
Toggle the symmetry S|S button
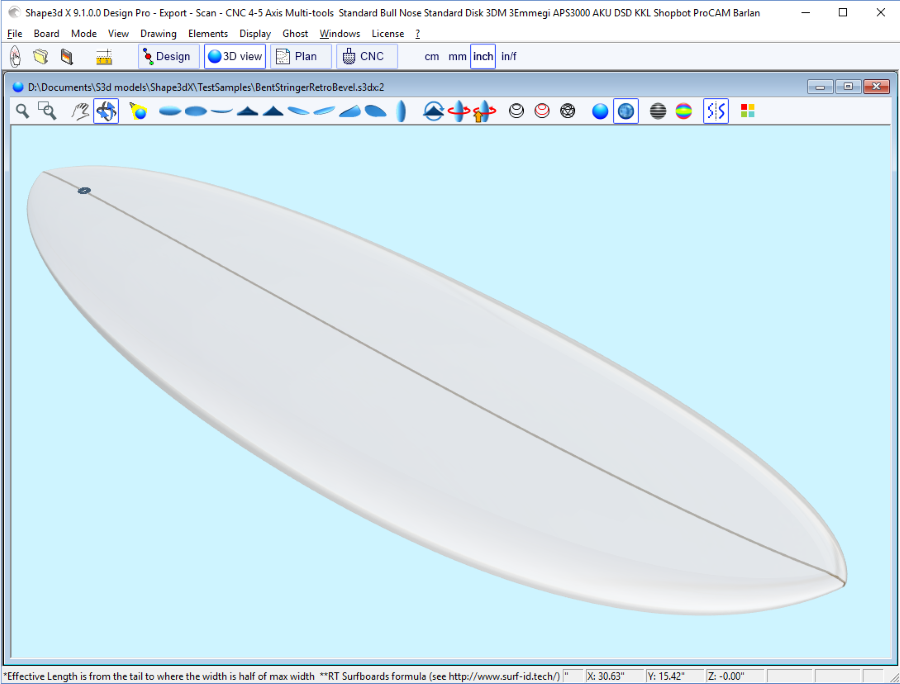(716, 111)
